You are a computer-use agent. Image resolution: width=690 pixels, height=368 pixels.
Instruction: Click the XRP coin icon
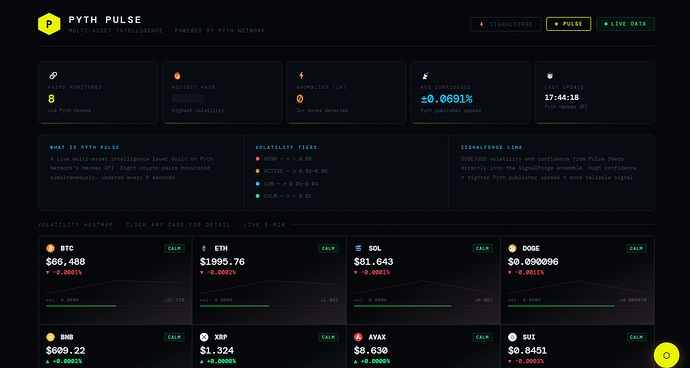pos(204,337)
